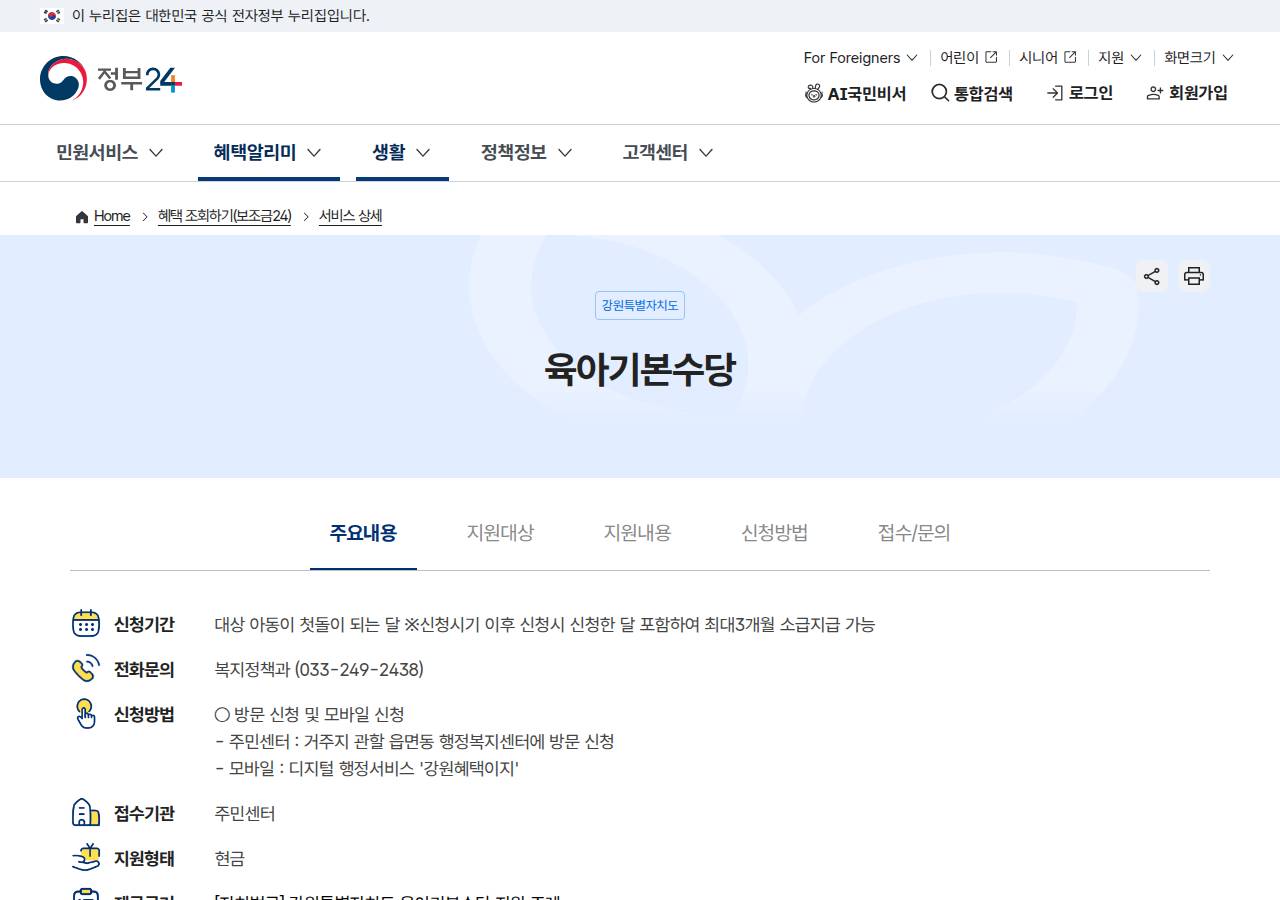The height and width of the screenshot is (900, 1280).
Task: Open the 신청방법 tab
Action: pos(774,533)
